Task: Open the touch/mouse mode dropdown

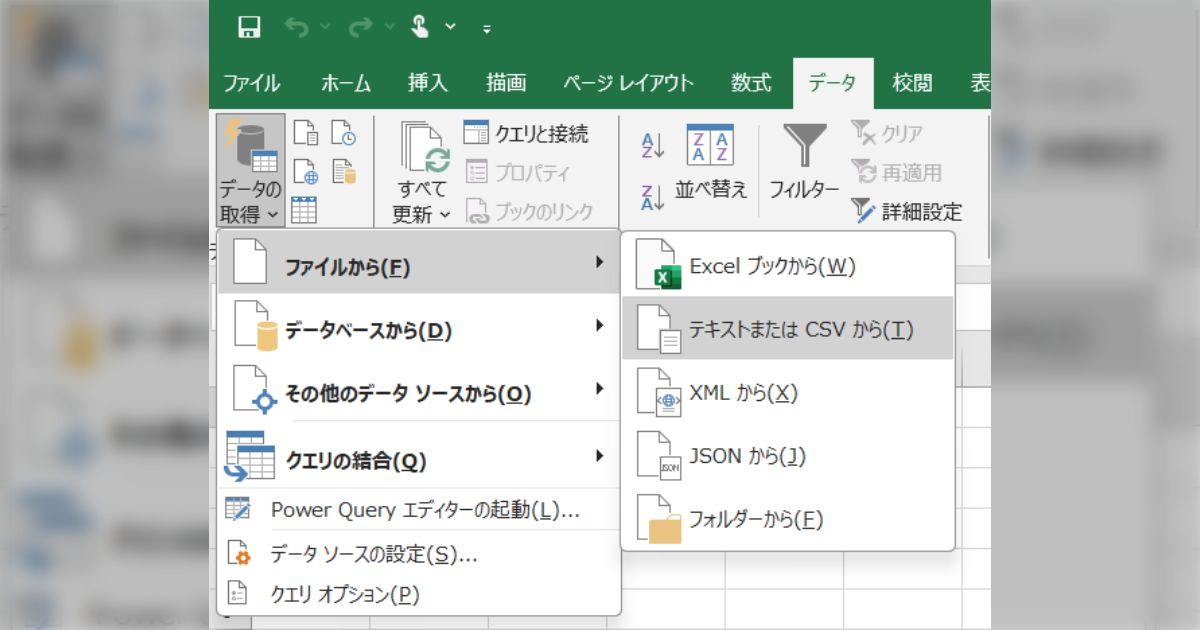Action: point(449,27)
